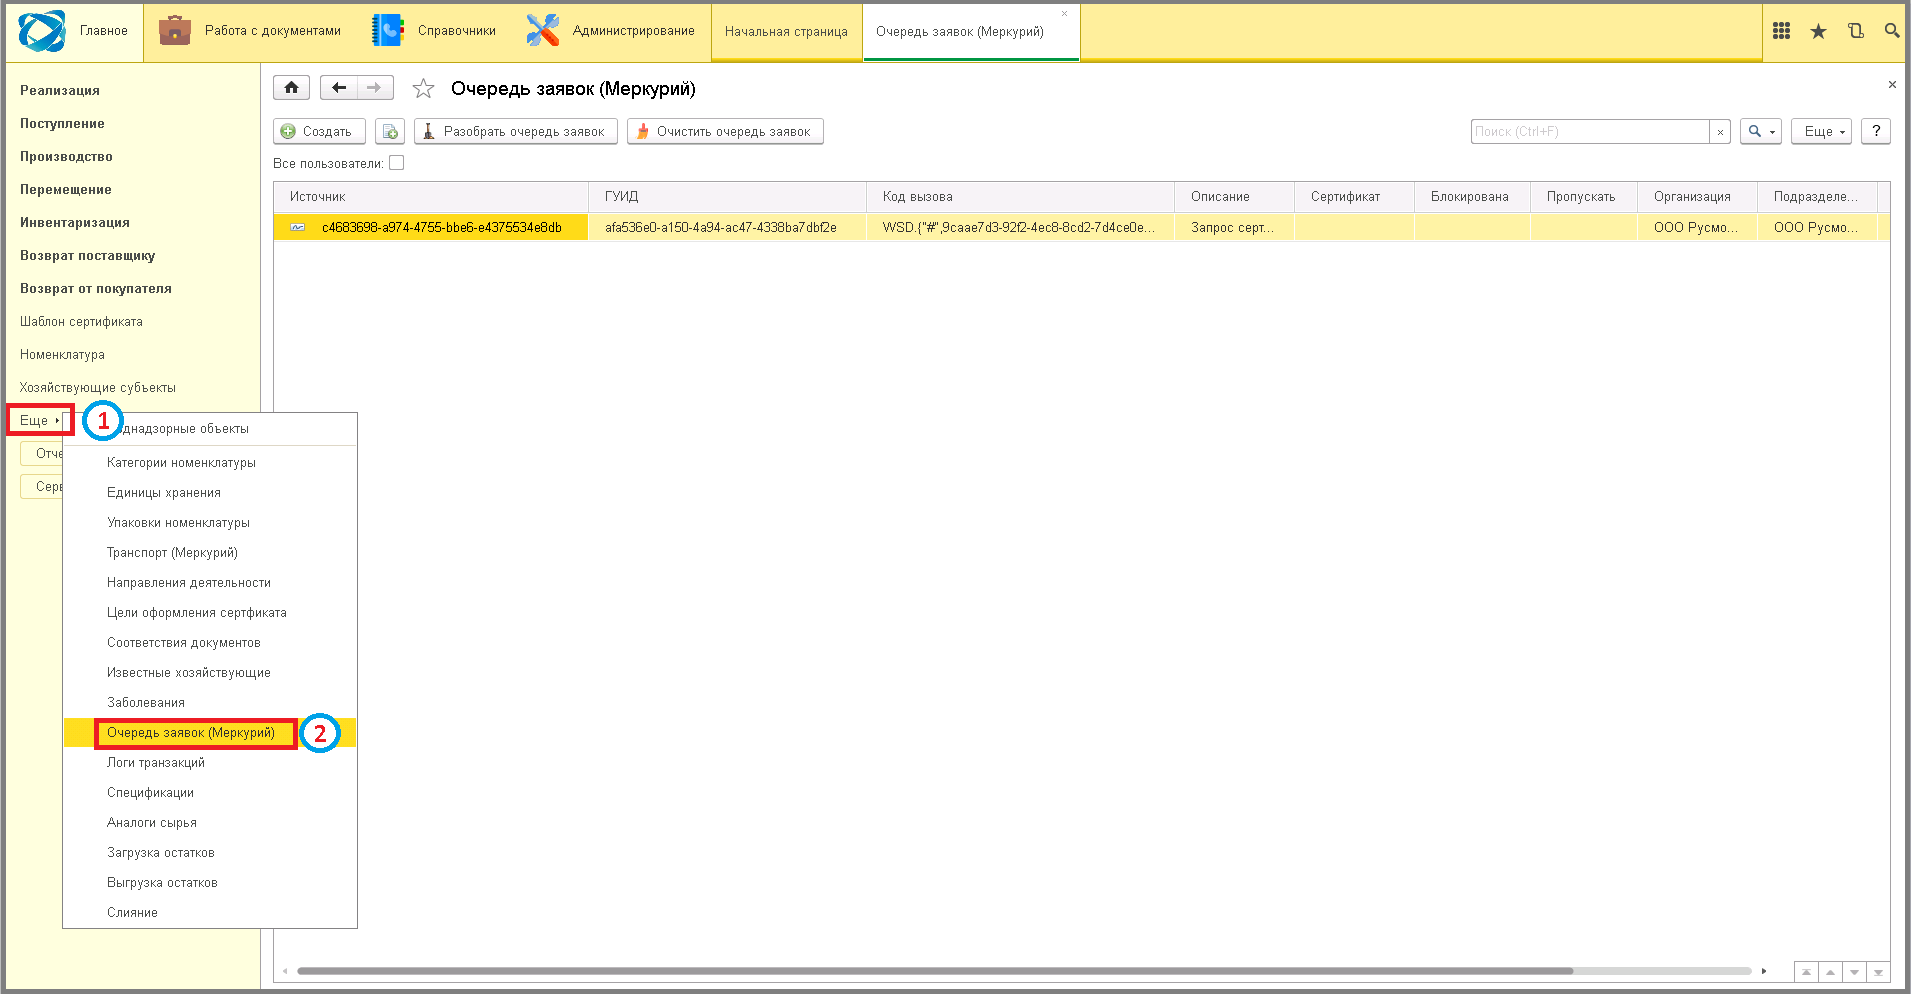The width and height of the screenshot is (1911, 994).
Task: Expand the Еще item in the sidebar
Action: [40, 420]
